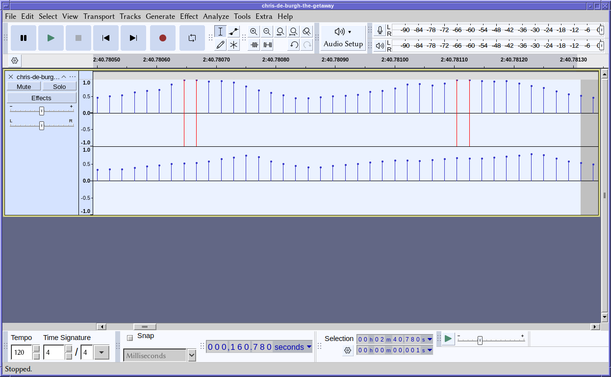Viewport: 611px width, 377px height.
Task: Click the Zoom Out magnifier
Action: click(267, 32)
